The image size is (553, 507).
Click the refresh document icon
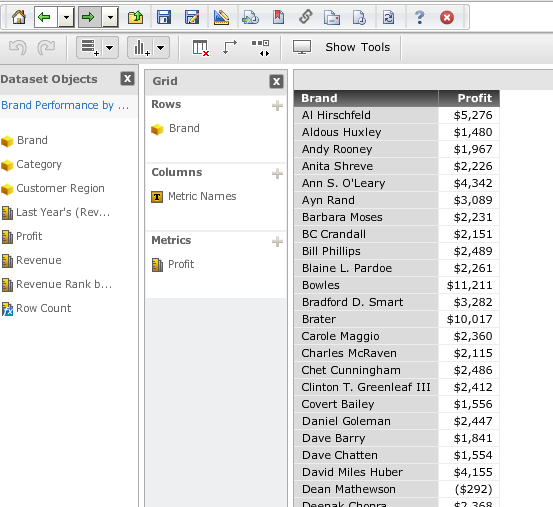[388, 17]
